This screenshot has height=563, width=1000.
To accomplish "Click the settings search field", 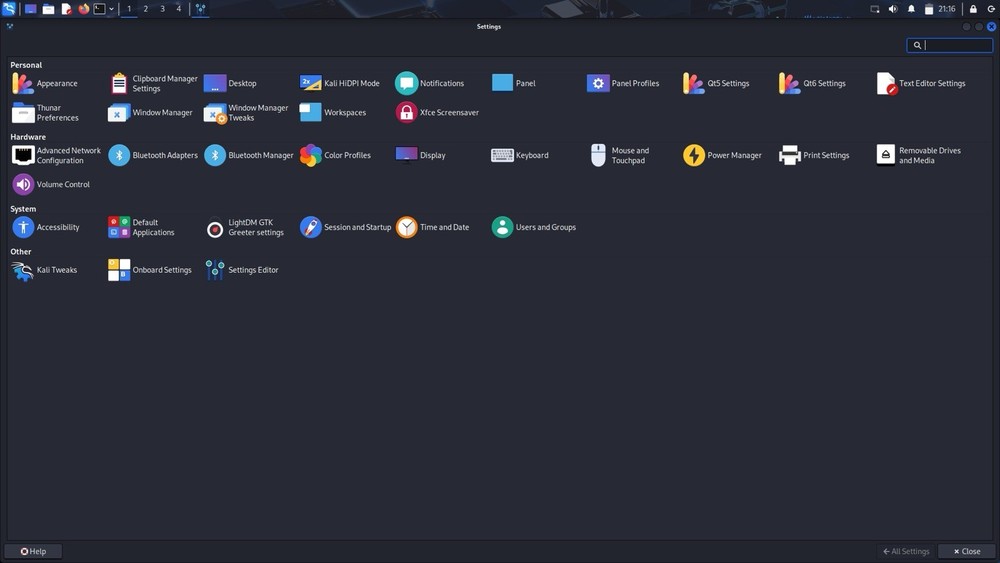I will [x=950, y=45].
